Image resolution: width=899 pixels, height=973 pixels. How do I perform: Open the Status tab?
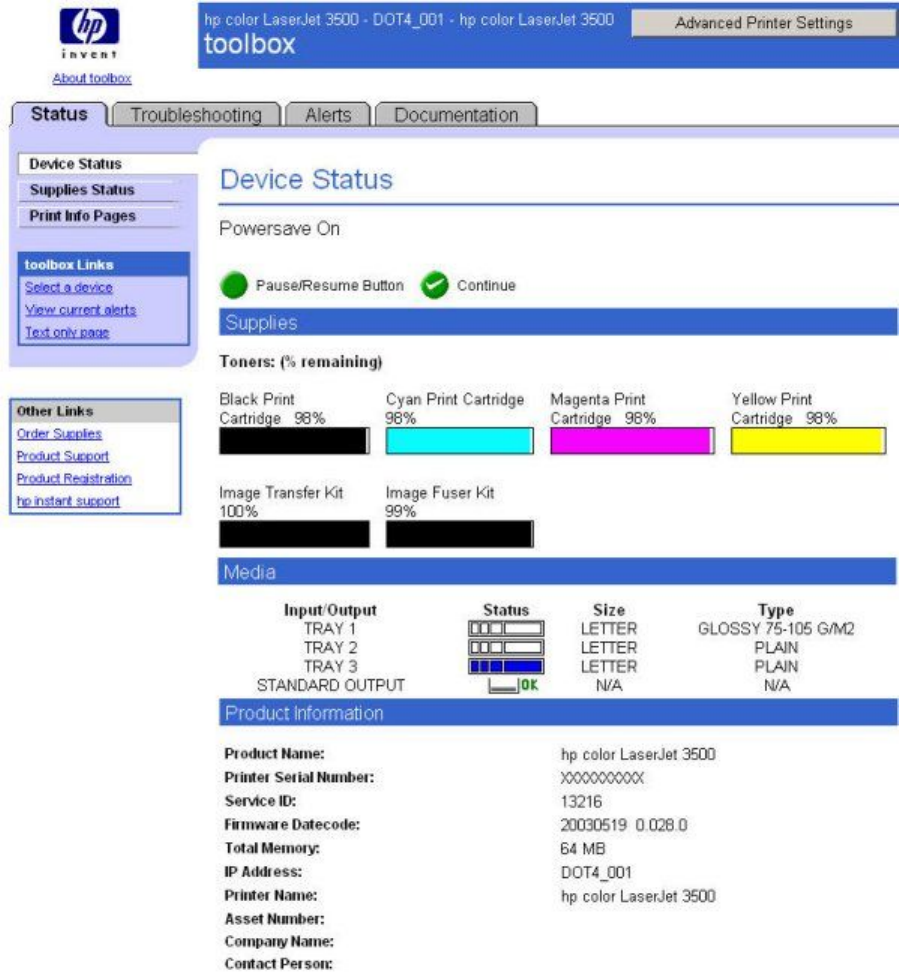tap(60, 114)
